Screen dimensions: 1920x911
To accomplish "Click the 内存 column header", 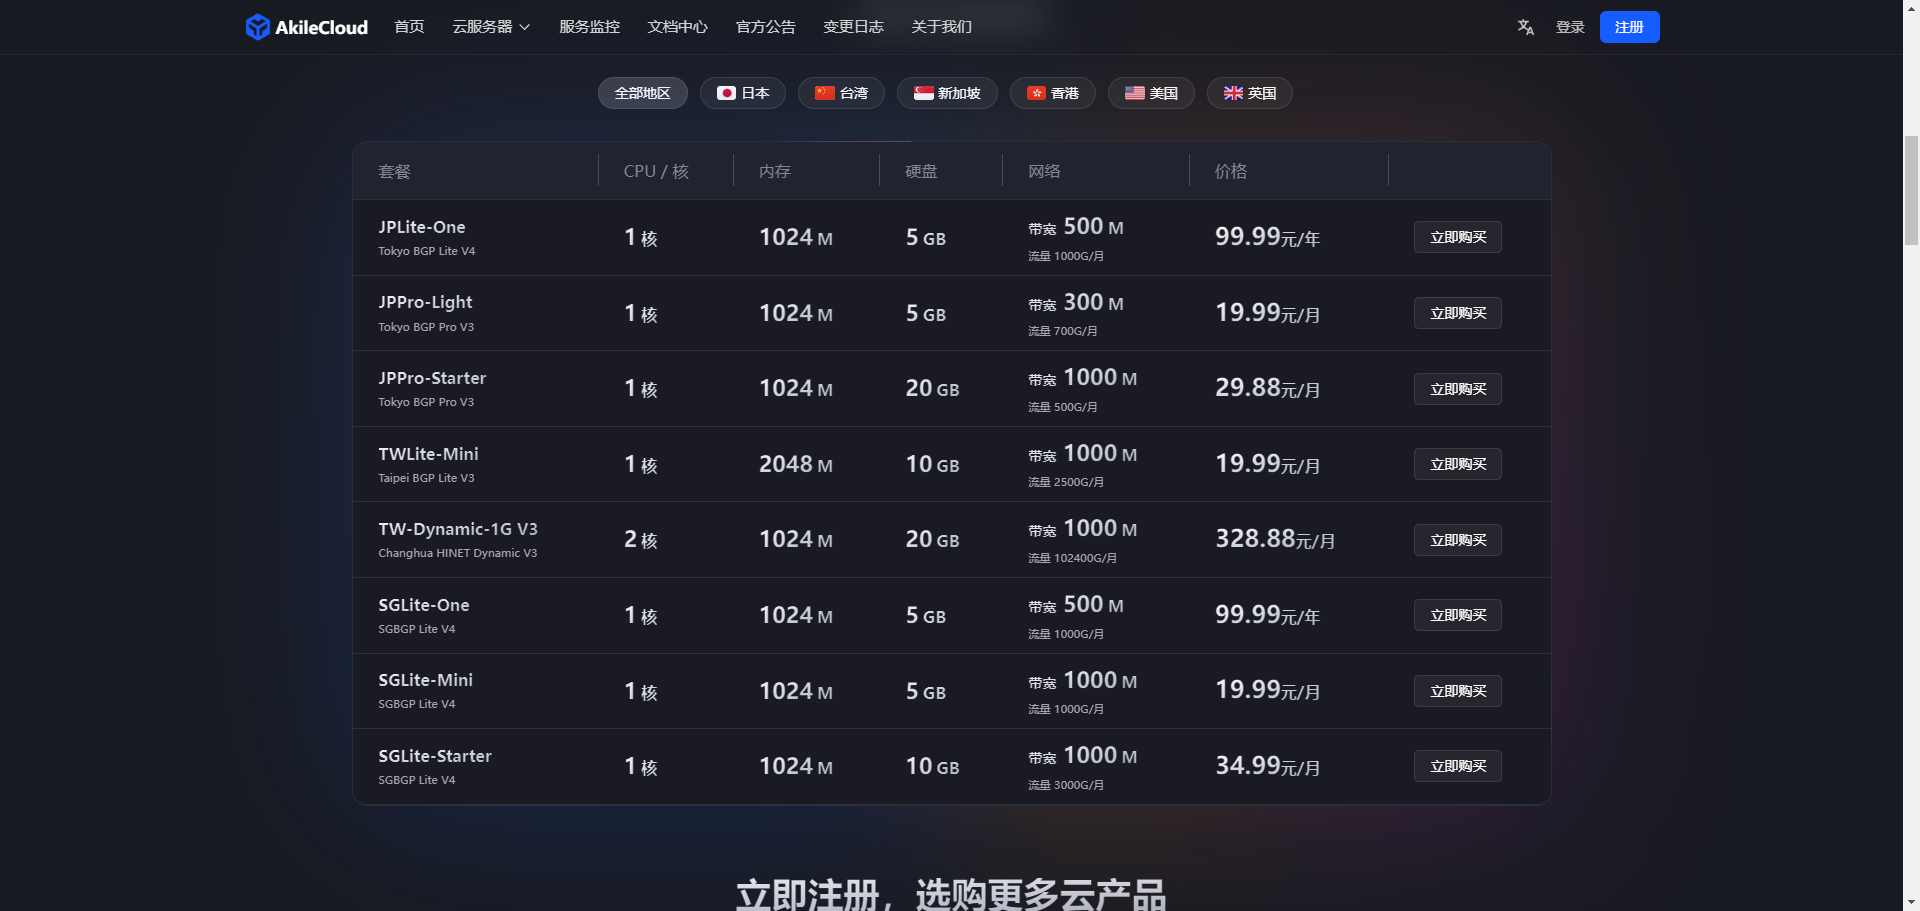I will click(775, 171).
